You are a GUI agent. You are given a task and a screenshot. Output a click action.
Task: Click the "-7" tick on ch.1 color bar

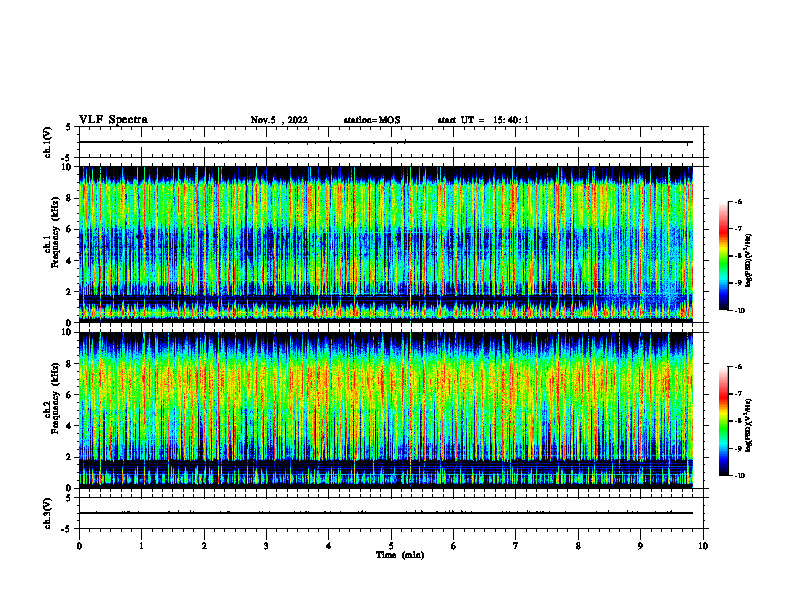[x=739, y=229]
